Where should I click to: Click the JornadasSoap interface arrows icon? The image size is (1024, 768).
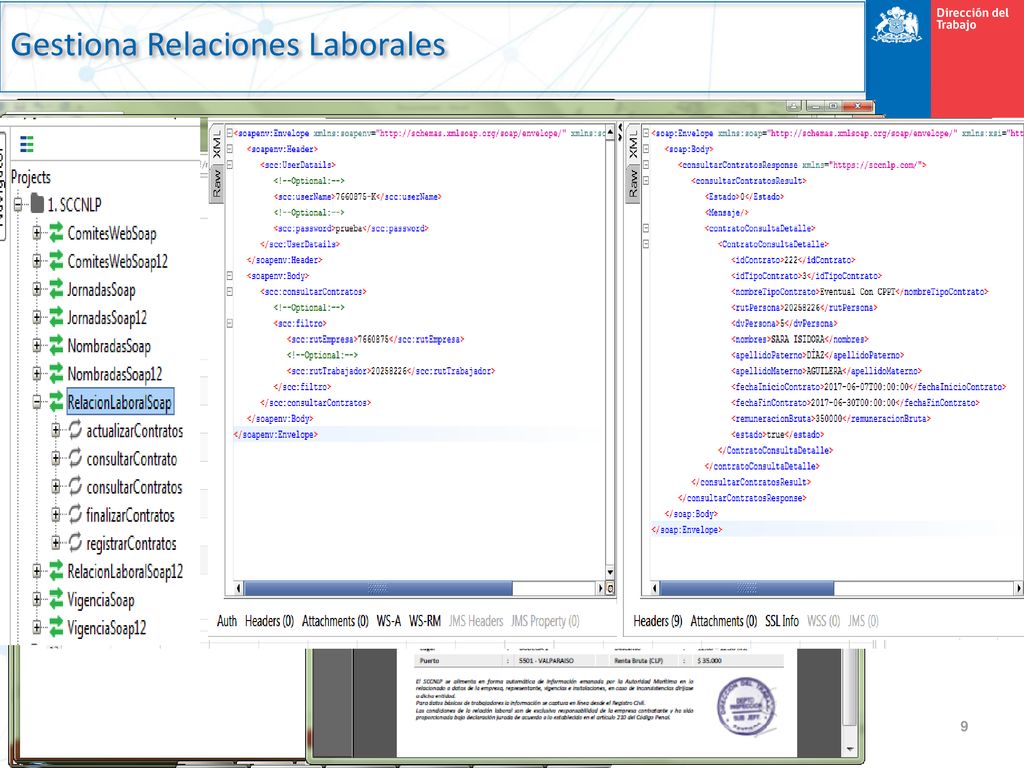click(57, 288)
